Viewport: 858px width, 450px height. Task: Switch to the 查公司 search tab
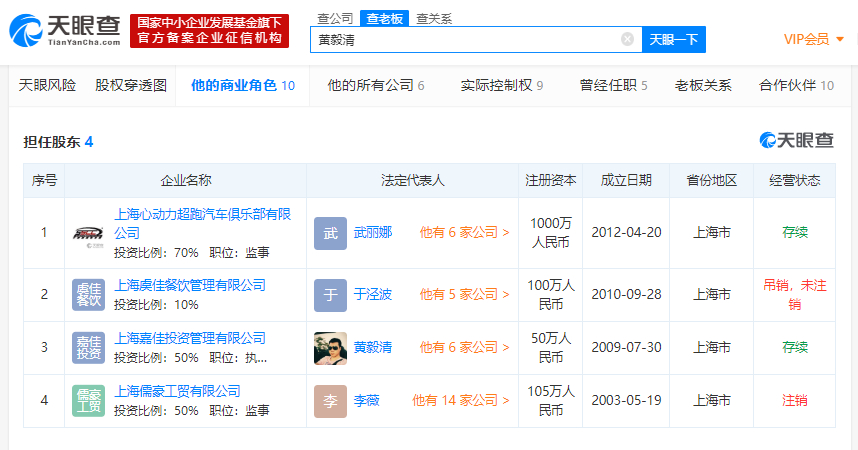pos(335,19)
